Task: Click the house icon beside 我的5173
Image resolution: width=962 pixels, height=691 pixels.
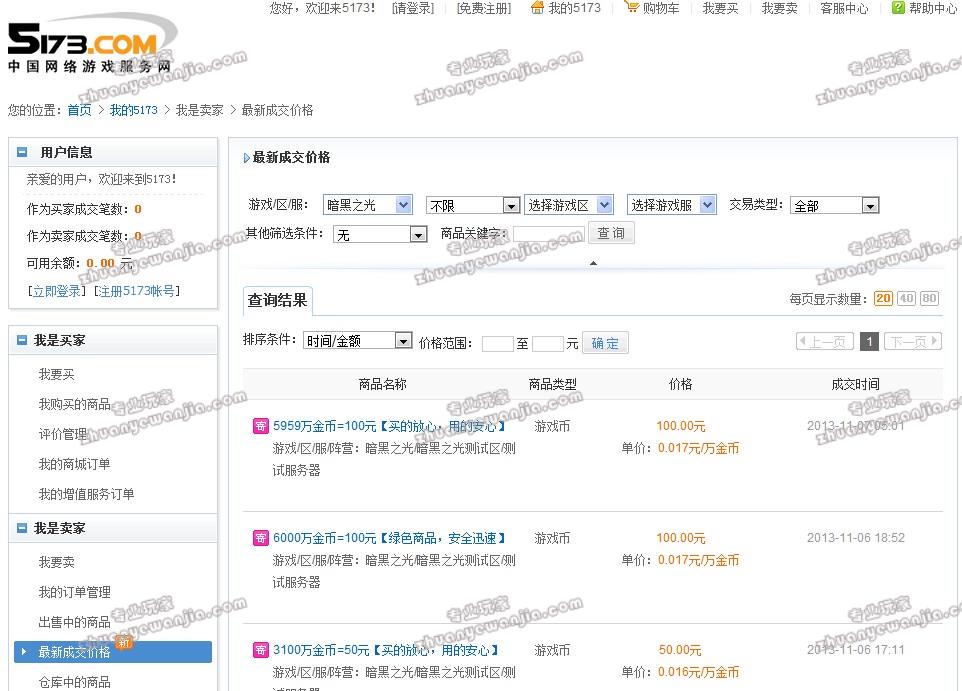Action: pos(537,8)
